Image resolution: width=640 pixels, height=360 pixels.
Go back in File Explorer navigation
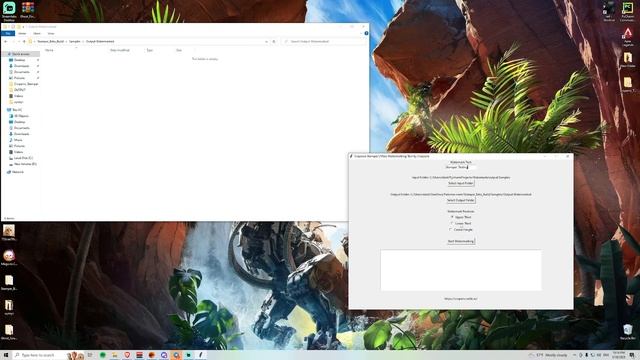point(5,42)
